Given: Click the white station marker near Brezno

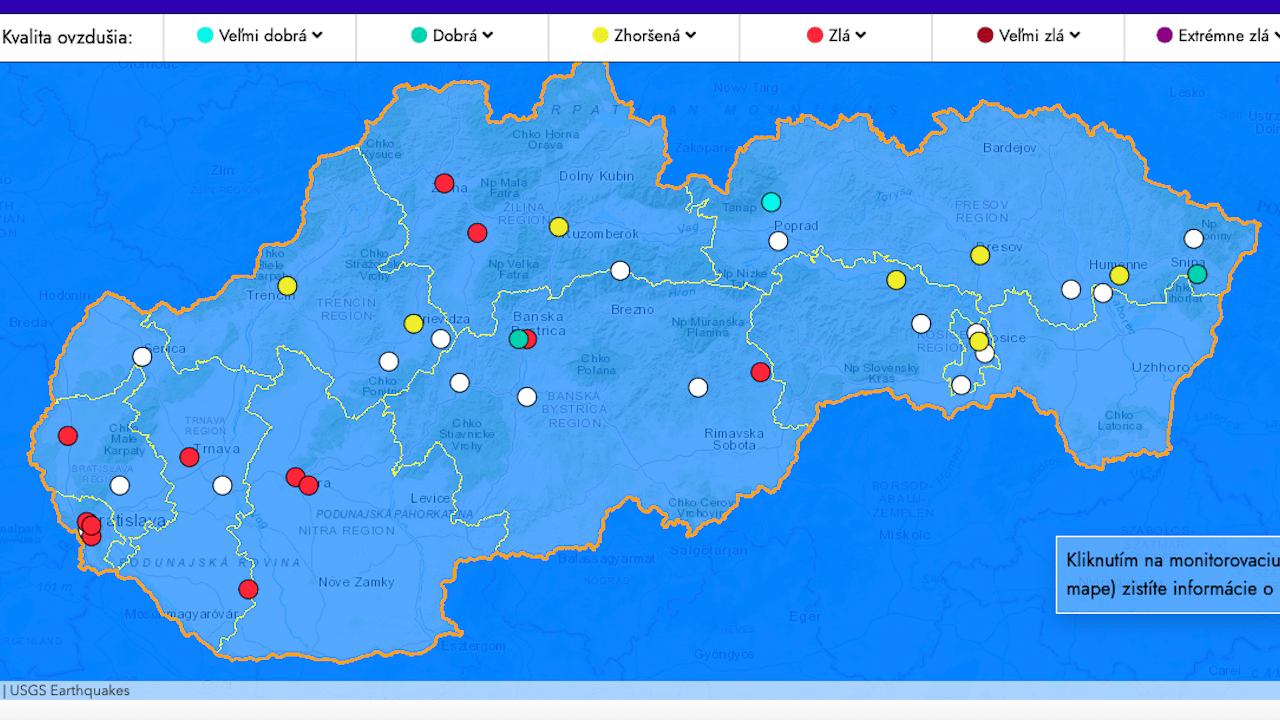Looking at the screenshot, I should (x=620, y=270).
